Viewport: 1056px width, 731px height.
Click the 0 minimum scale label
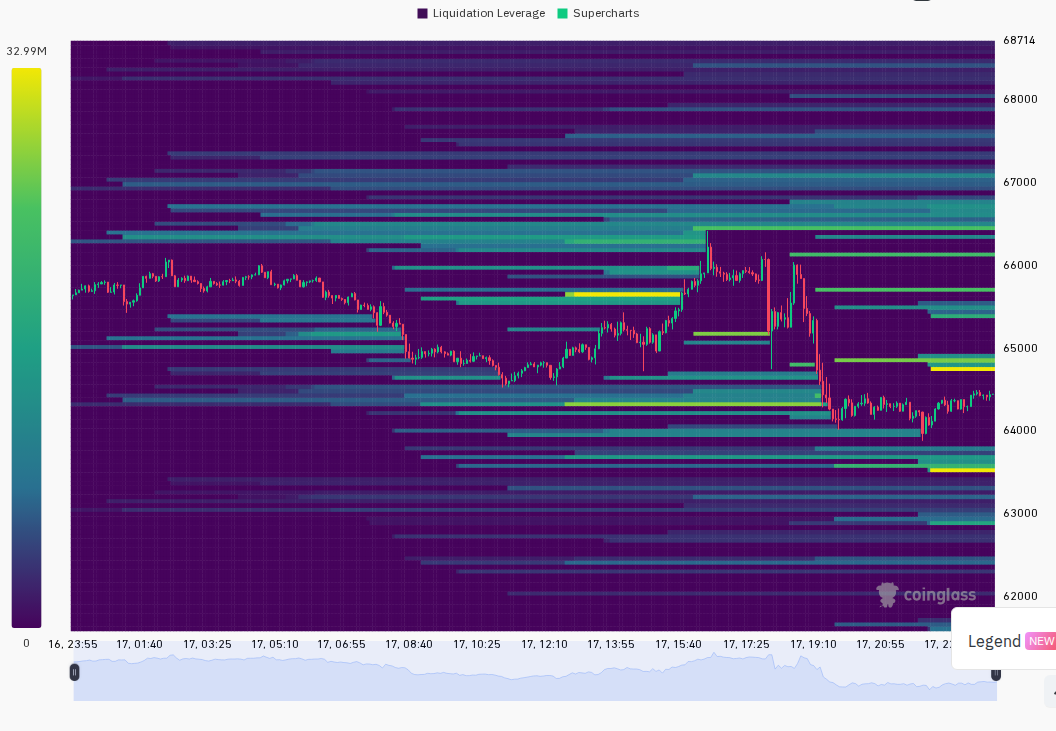pyautogui.click(x=26, y=643)
